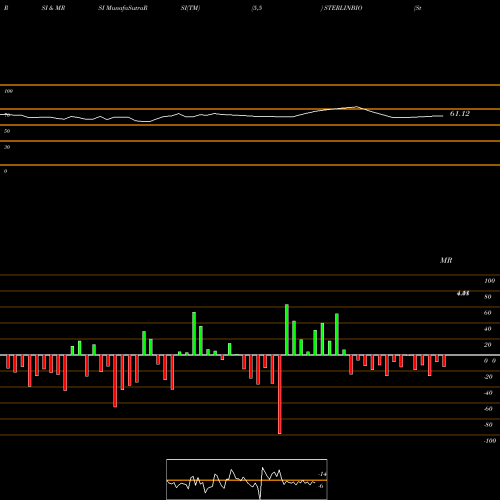Click the 30 label on RSI left axis
500x500 pixels.
click(7, 147)
